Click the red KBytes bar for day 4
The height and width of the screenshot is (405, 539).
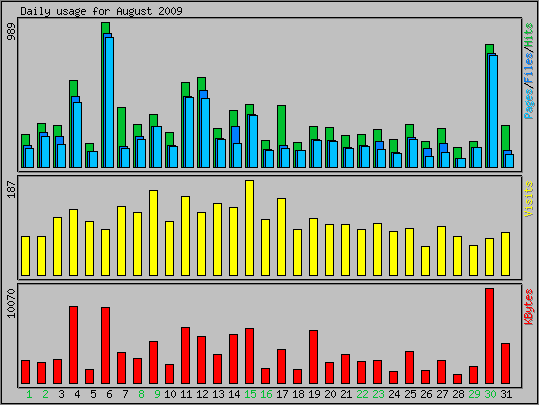pos(74,345)
